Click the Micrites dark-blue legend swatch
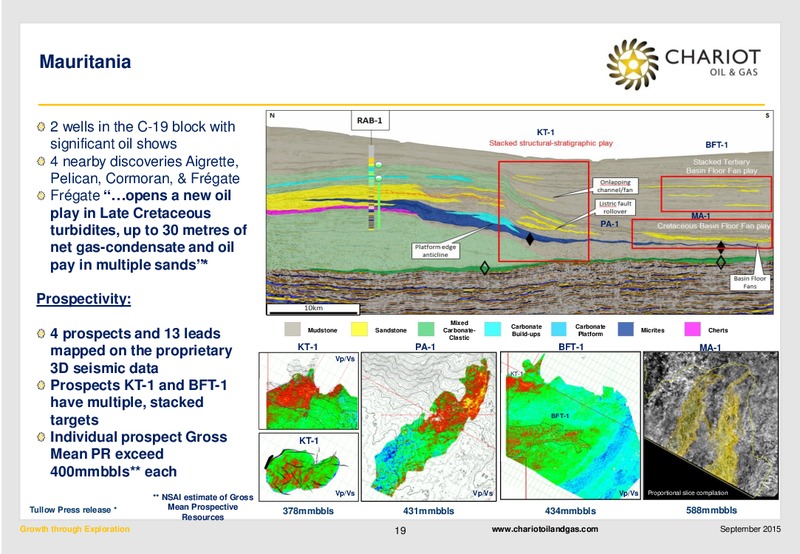The image size is (800, 554). coord(626,330)
